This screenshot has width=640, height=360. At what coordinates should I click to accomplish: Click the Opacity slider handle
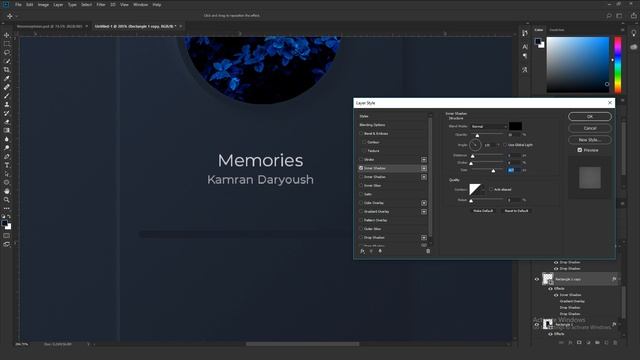point(477,136)
